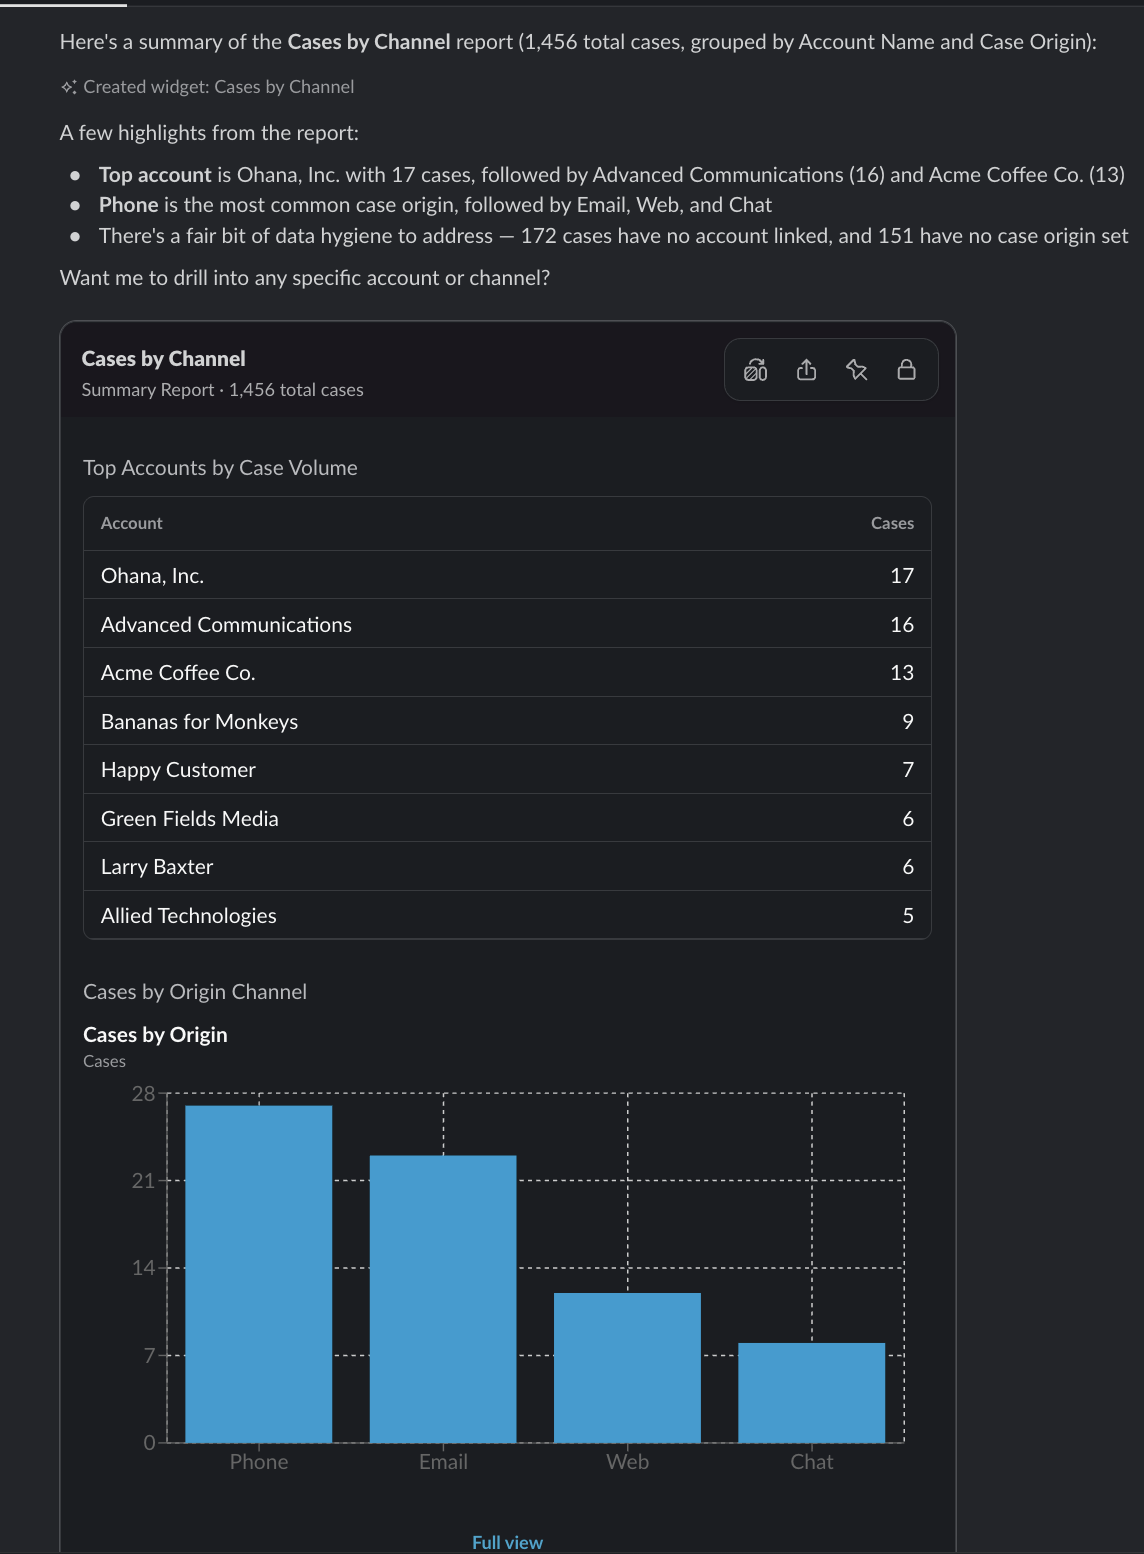The width and height of the screenshot is (1144, 1554).
Task: Click the widget transform/convert icon
Action: [756, 370]
